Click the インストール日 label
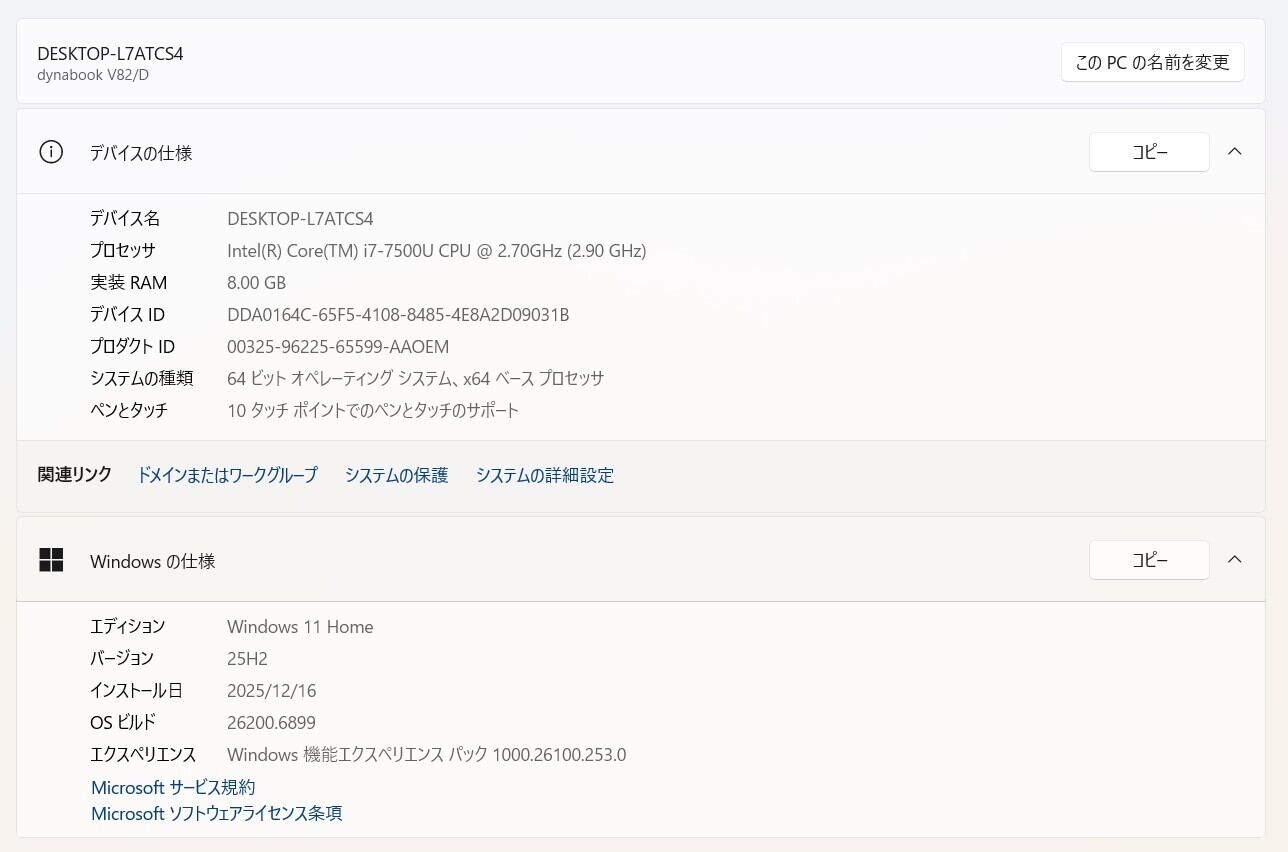 (x=136, y=690)
